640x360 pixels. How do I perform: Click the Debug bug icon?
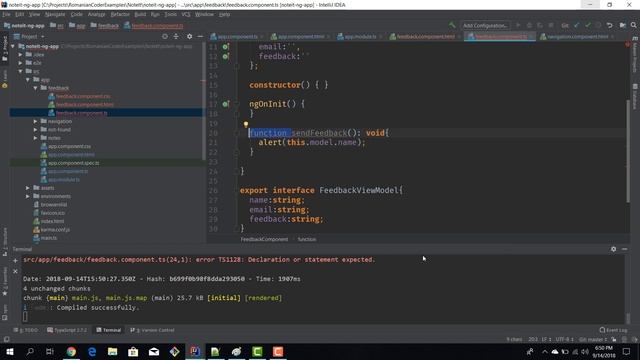529,25
